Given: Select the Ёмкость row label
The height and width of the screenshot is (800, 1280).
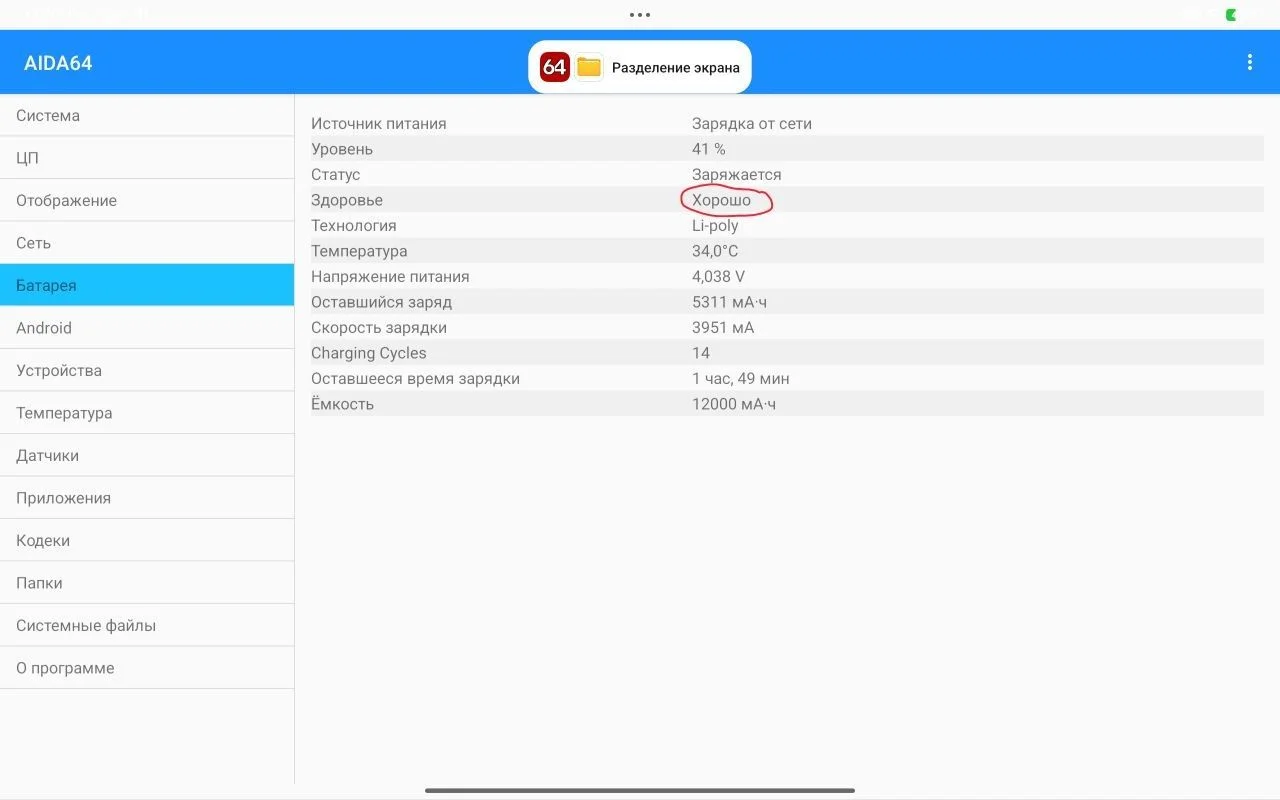Looking at the screenshot, I should coord(342,404).
